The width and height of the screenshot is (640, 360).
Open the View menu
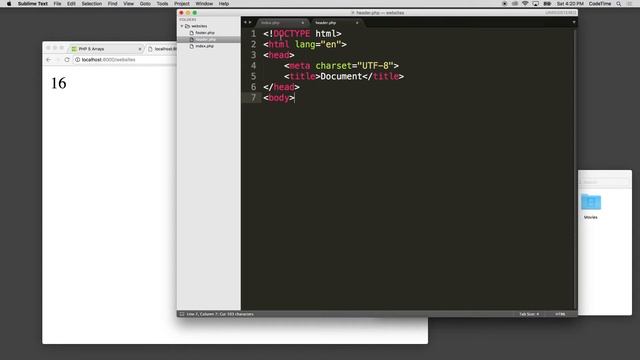[x=128, y=4]
